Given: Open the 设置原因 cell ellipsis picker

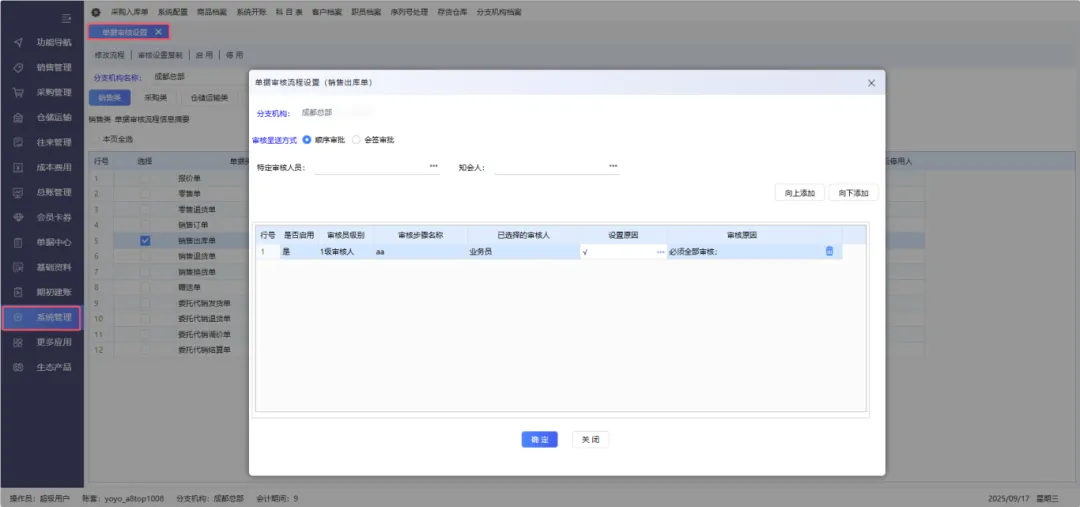Looking at the screenshot, I should coord(660,252).
